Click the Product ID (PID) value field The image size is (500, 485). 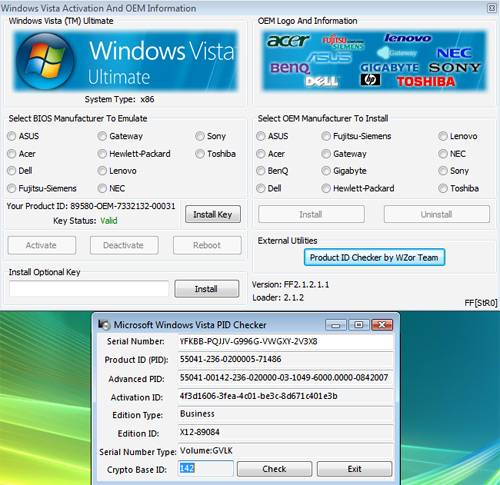pyautogui.click(x=285, y=359)
